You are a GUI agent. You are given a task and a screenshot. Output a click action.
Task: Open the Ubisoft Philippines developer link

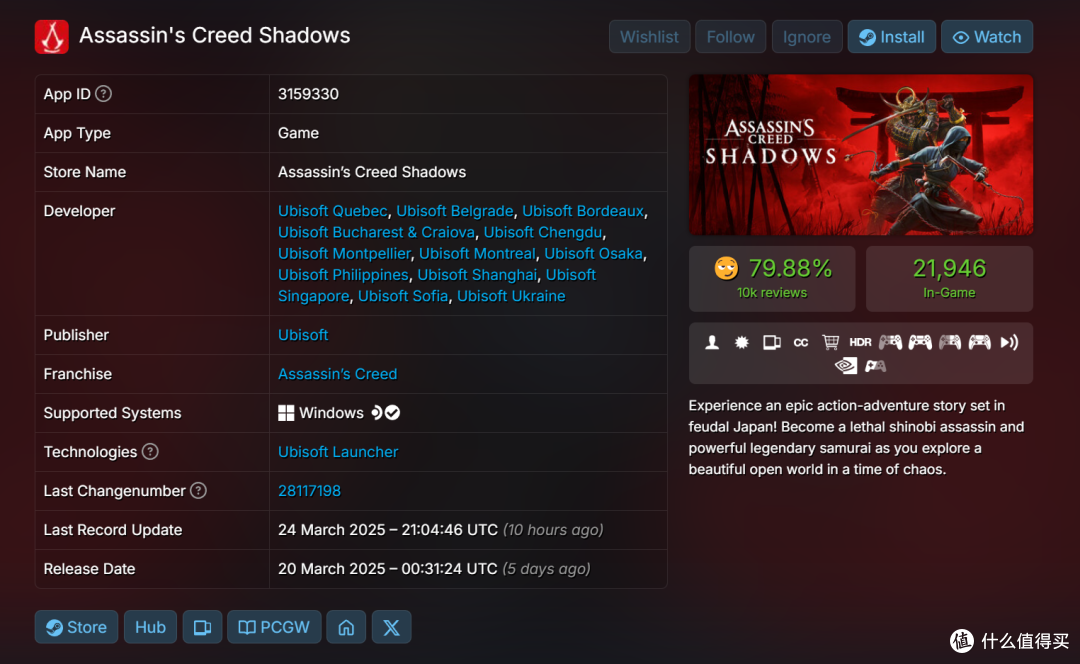(x=343, y=275)
